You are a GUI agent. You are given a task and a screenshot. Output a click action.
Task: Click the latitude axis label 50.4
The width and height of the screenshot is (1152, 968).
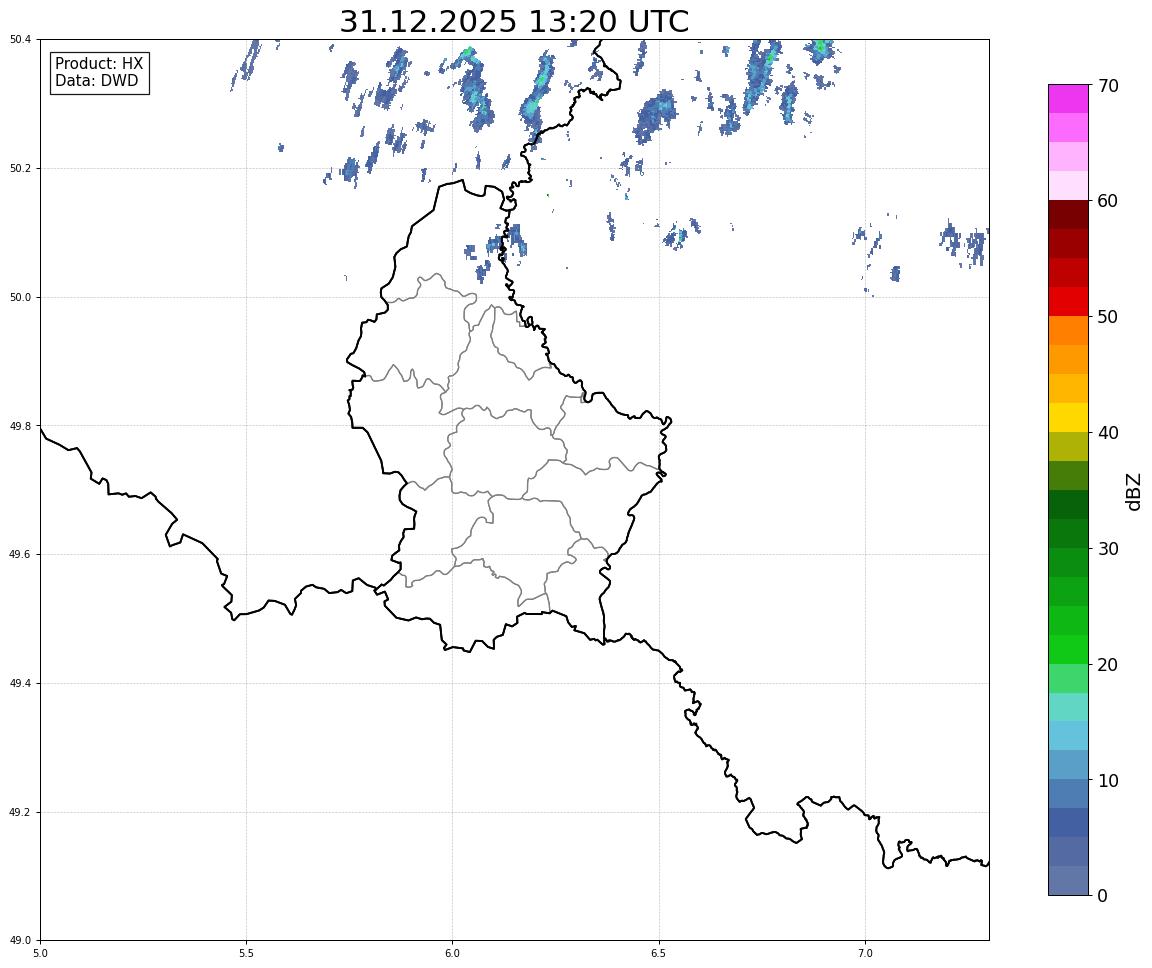tap(20, 40)
